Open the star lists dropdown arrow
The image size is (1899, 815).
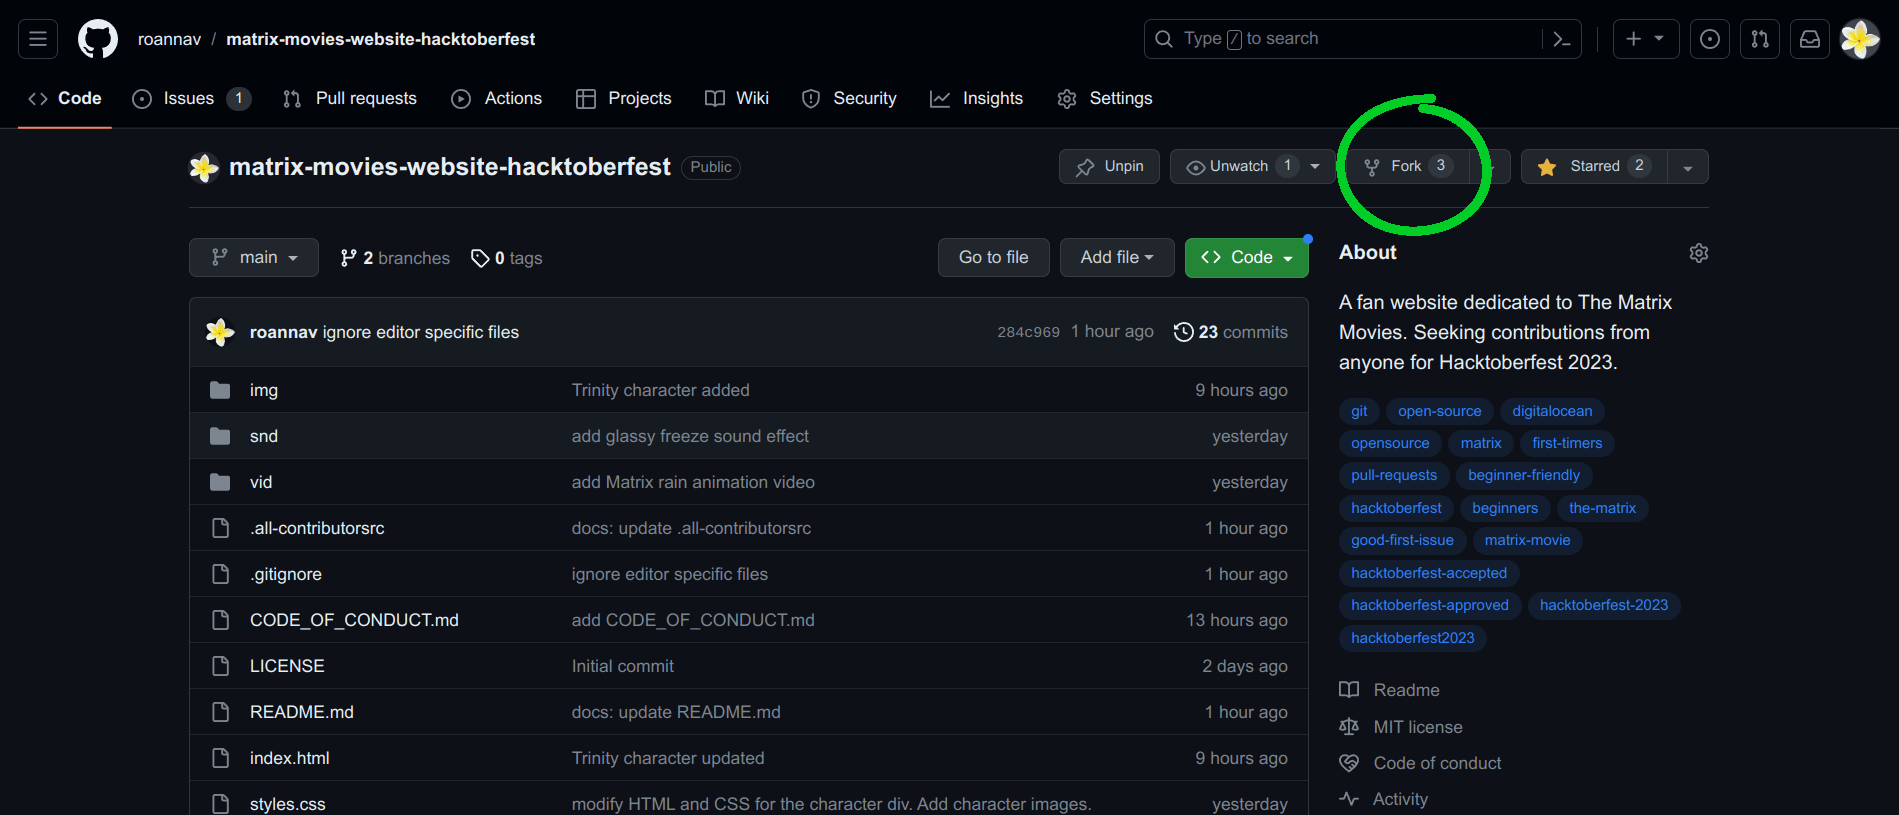[1688, 167]
